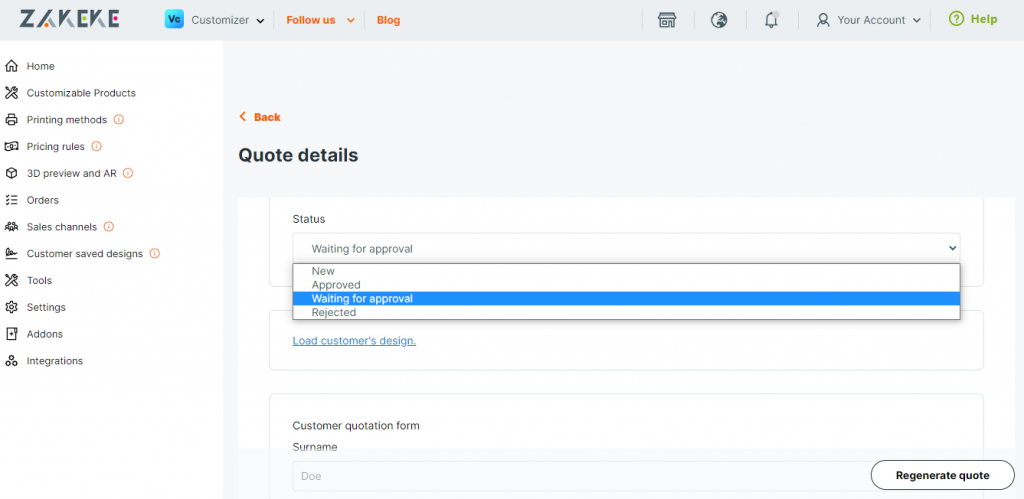Click the 3D preview cube icon
The image size is (1024, 499).
click(x=11, y=173)
